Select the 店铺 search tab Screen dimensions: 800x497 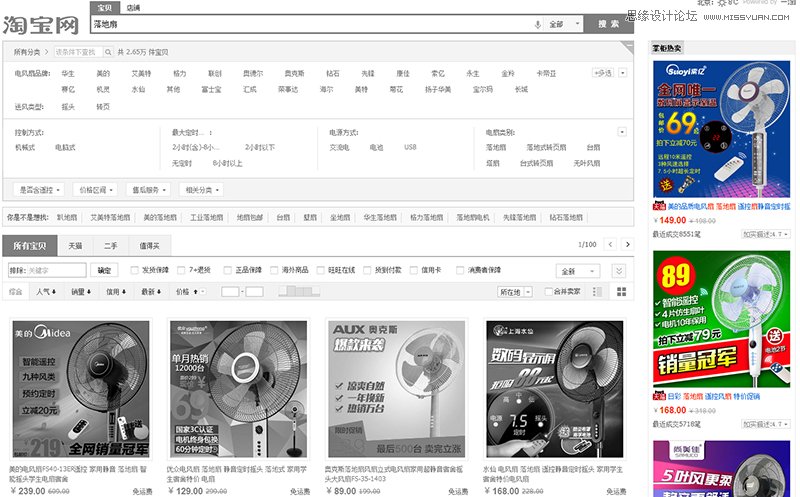point(133,8)
